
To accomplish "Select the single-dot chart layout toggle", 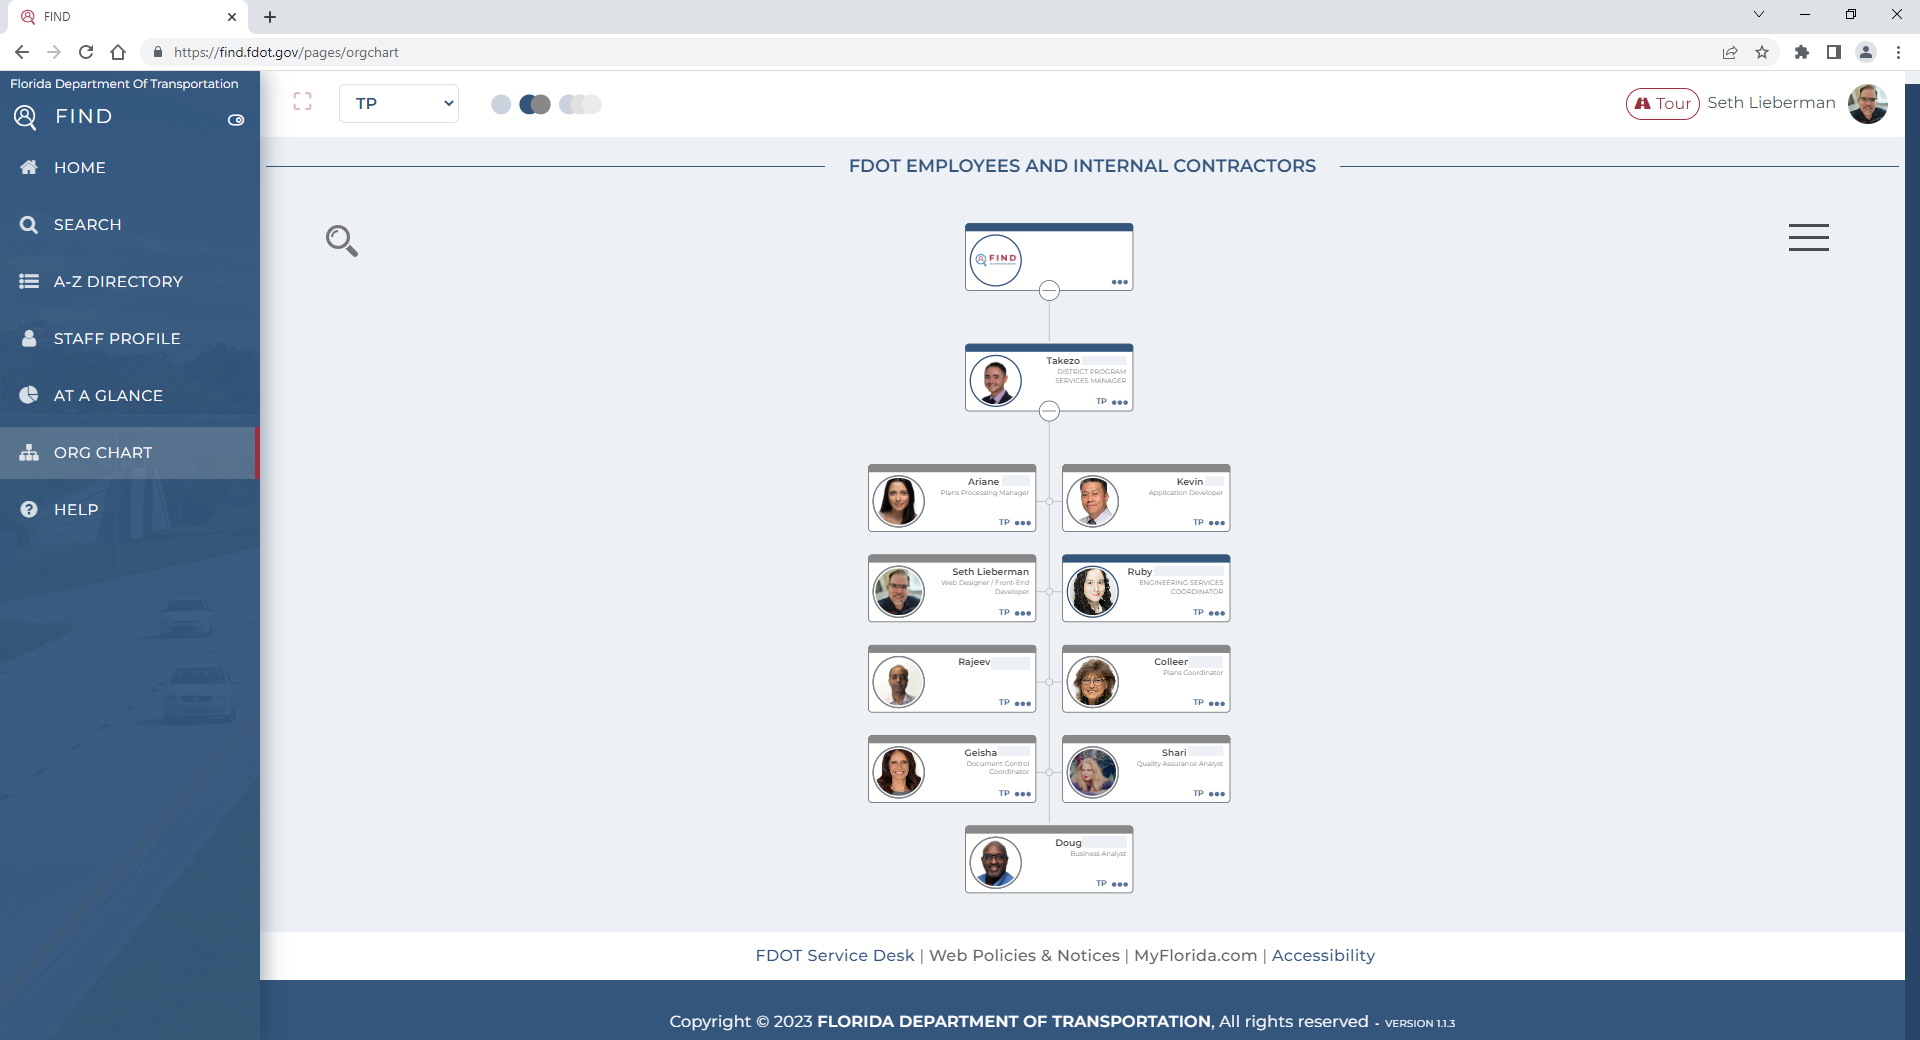I will [501, 104].
